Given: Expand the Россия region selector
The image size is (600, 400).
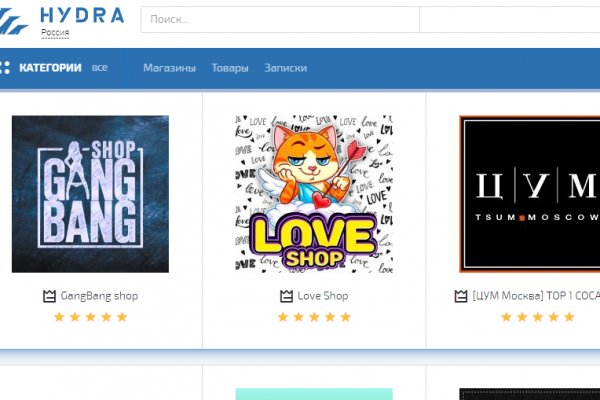Looking at the screenshot, I should (55, 33).
